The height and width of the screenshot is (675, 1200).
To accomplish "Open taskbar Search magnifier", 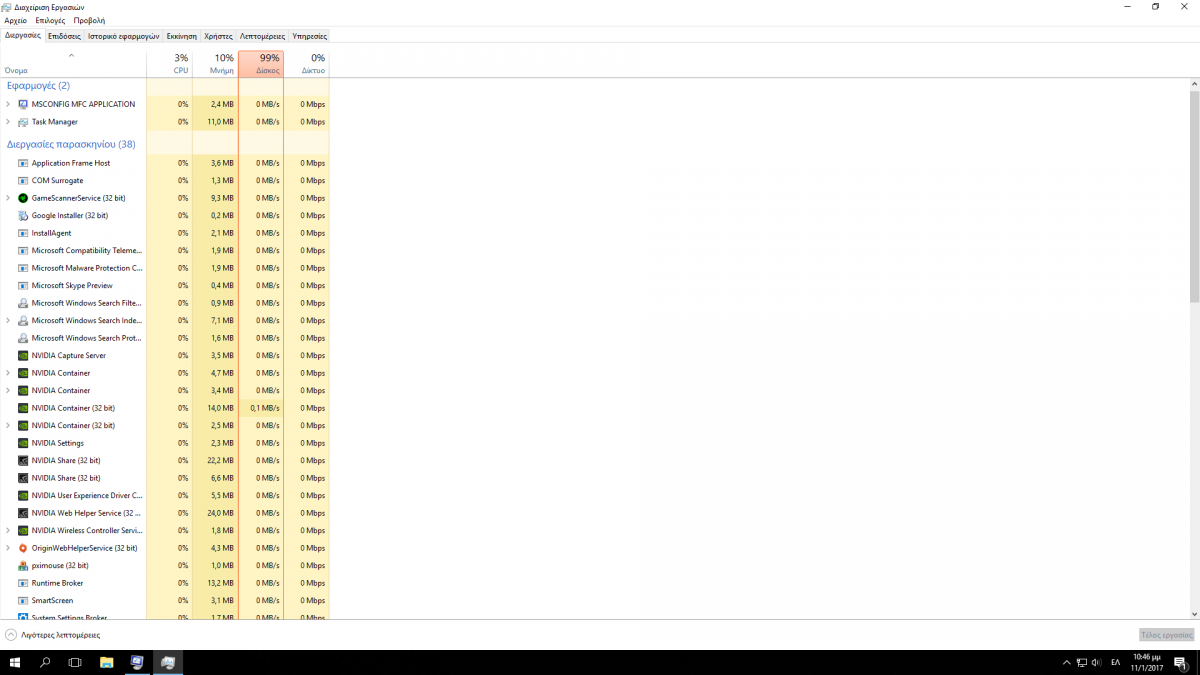I will [x=45, y=662].
